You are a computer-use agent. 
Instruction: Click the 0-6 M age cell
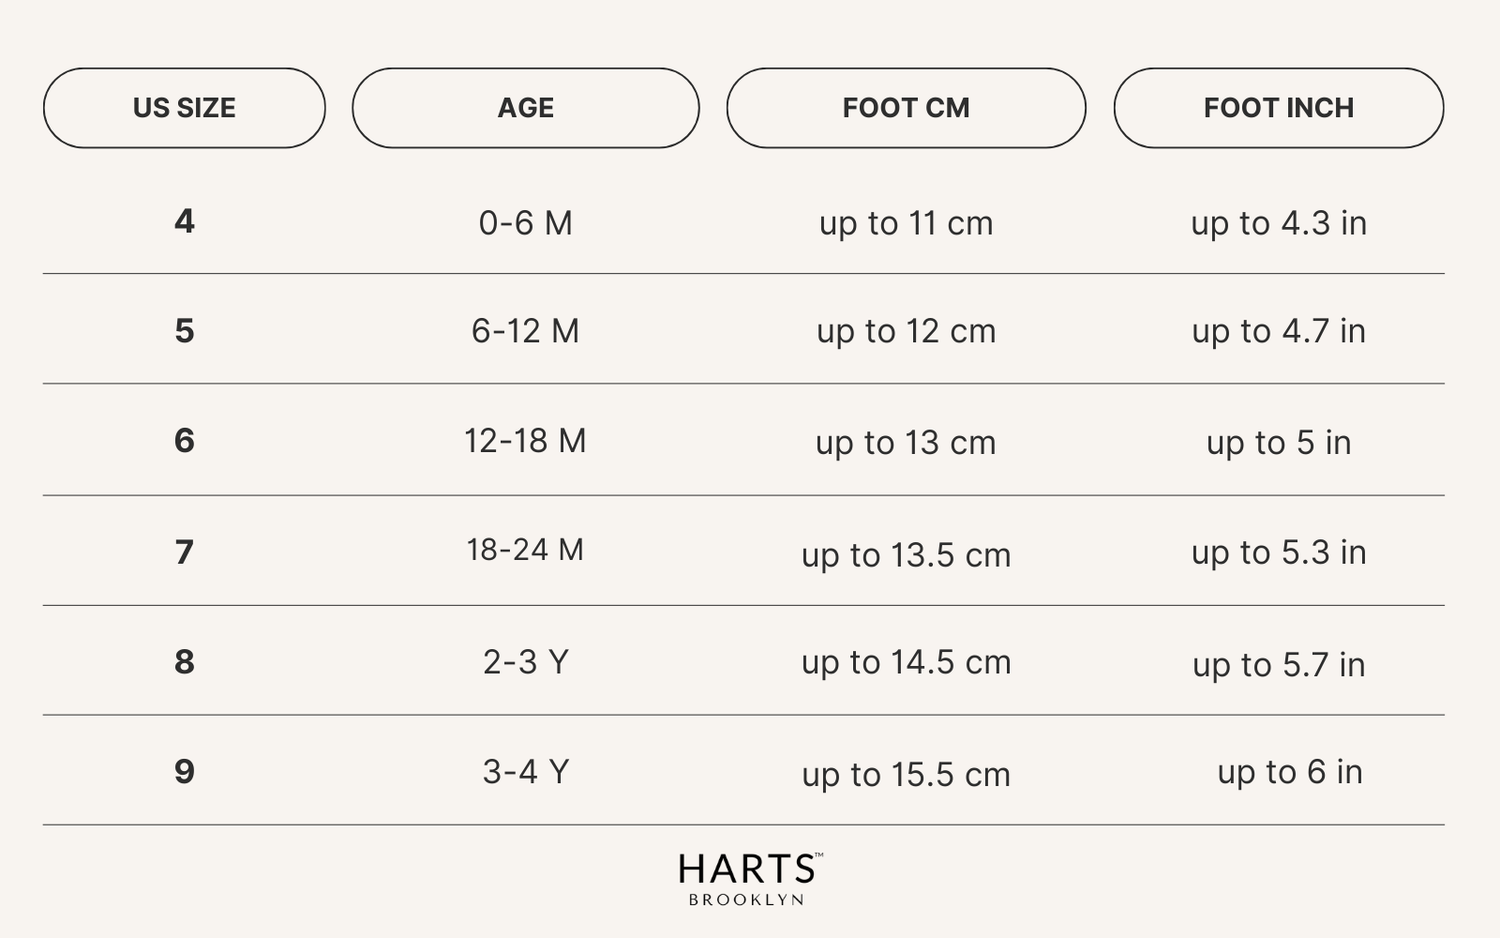click(525, 223)
